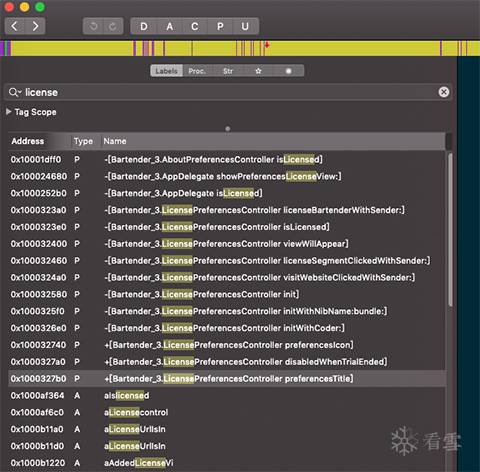Image resolution: width=480 pixels, height=472 pixels.
Task: Set type to ASCII with A button
Action: [170, 26]
